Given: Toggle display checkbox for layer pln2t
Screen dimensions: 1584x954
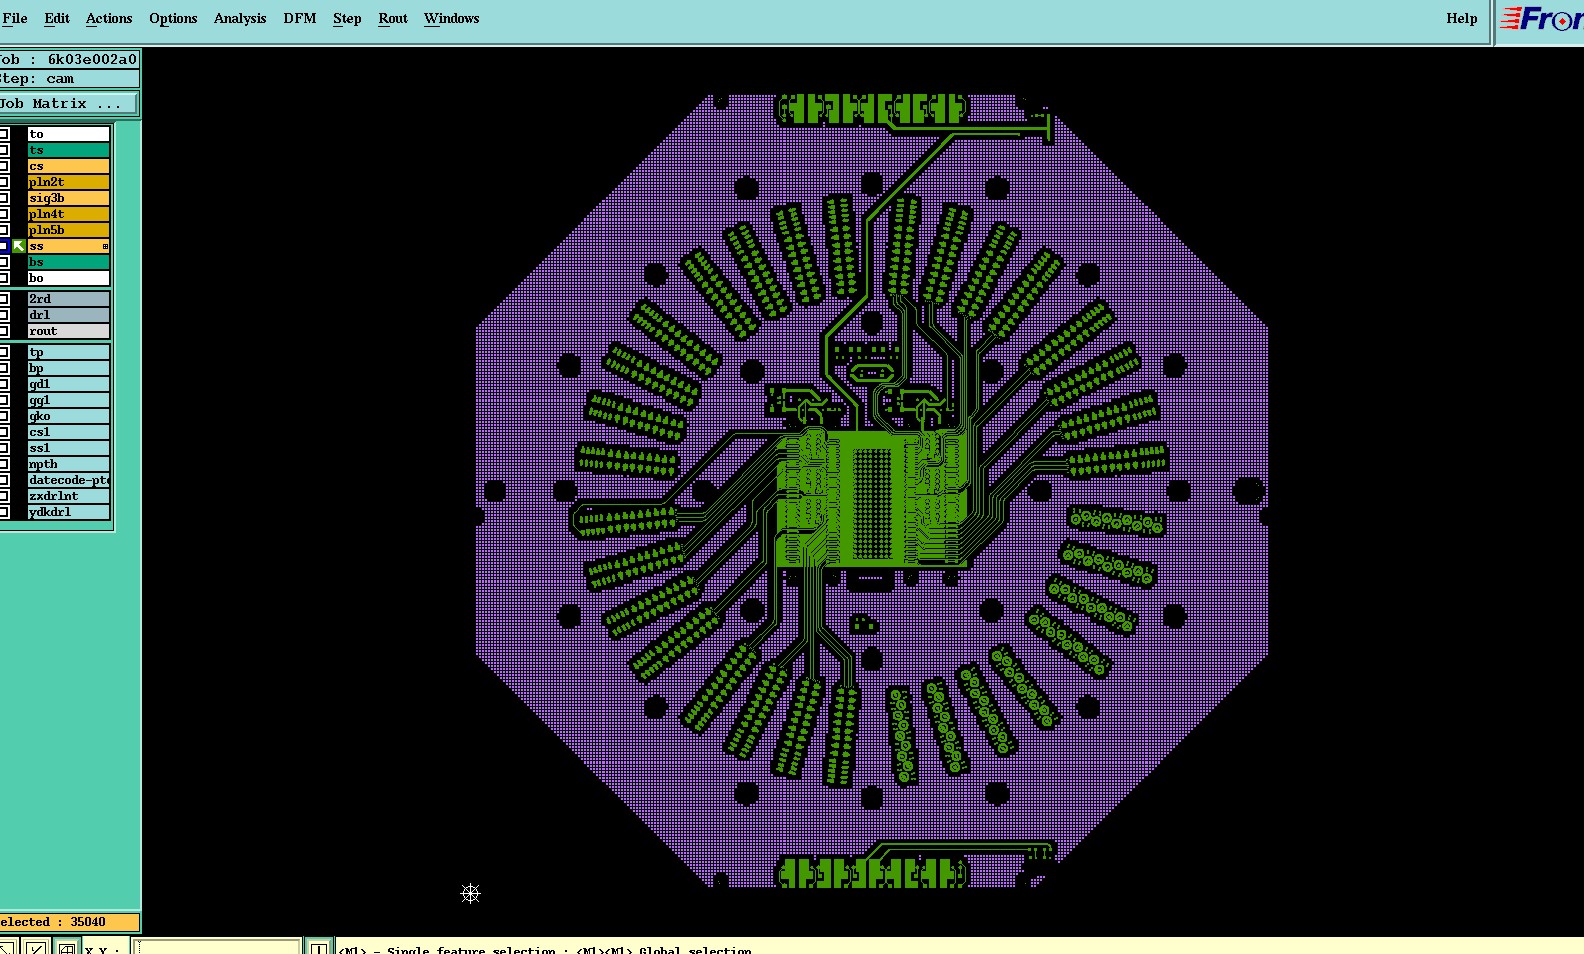Looking at the screenshot, I should tap(4, 182).
